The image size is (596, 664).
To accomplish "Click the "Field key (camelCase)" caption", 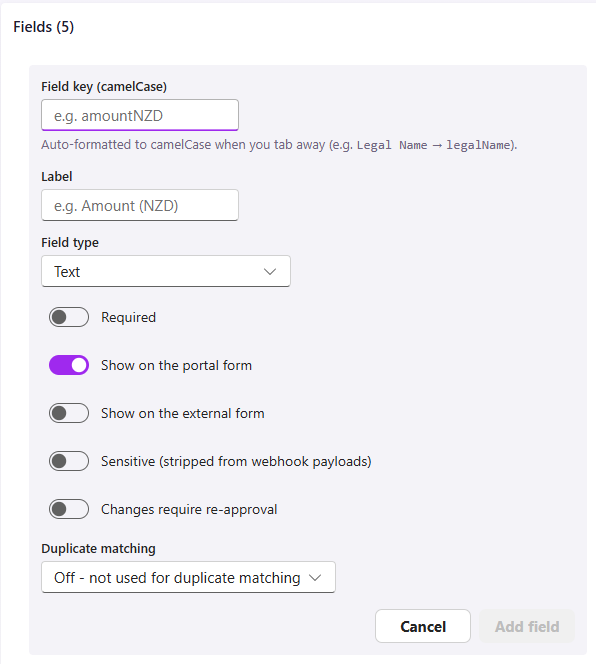I will (x=104, y=87).
